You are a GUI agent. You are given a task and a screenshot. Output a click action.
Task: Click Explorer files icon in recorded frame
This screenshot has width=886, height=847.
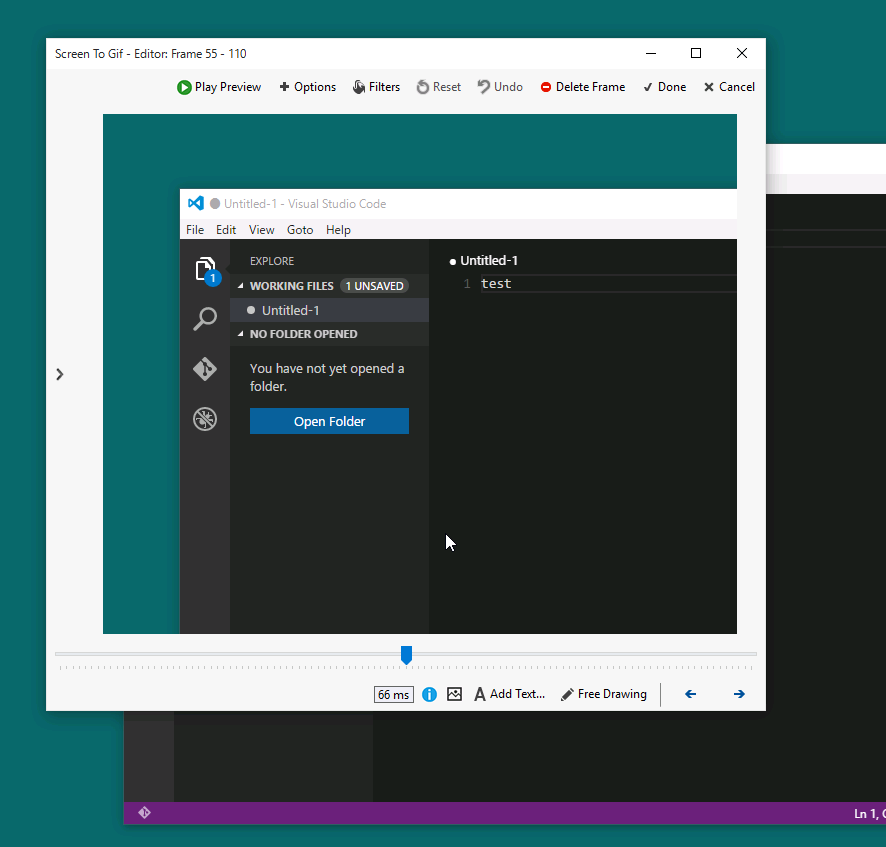pyautogui.click(x=206, y=270)
